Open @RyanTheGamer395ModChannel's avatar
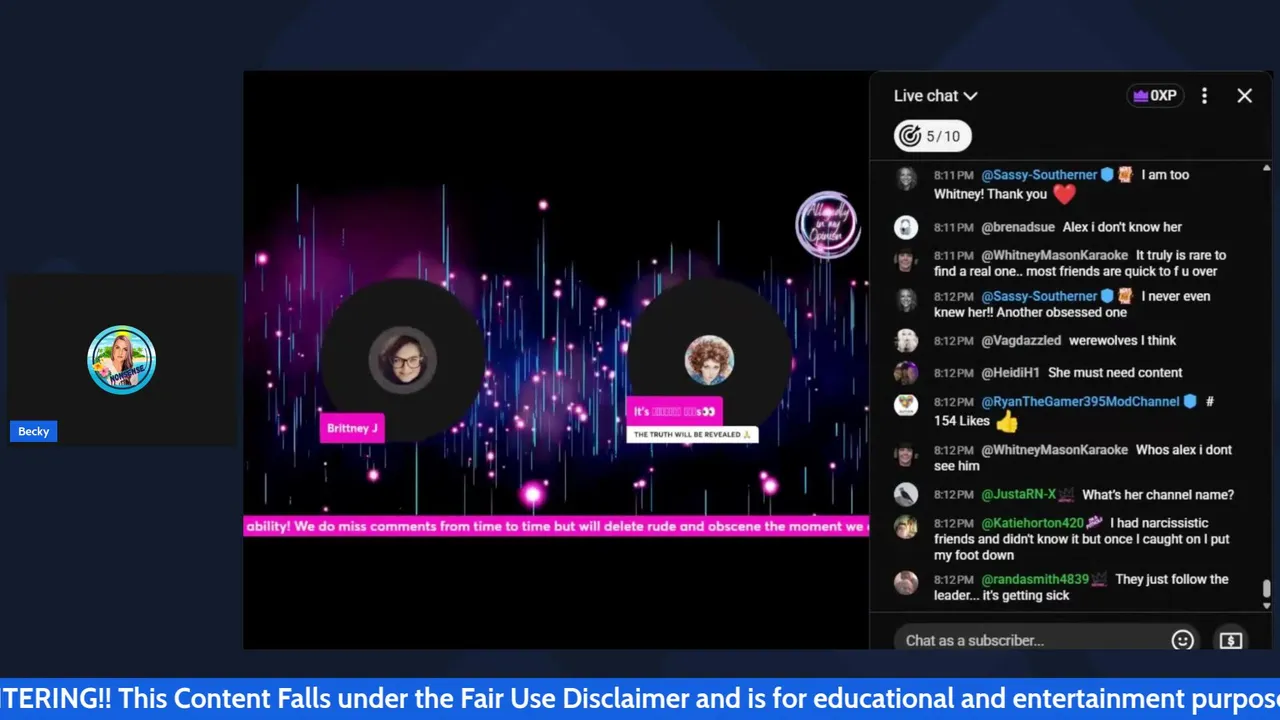 906,405
